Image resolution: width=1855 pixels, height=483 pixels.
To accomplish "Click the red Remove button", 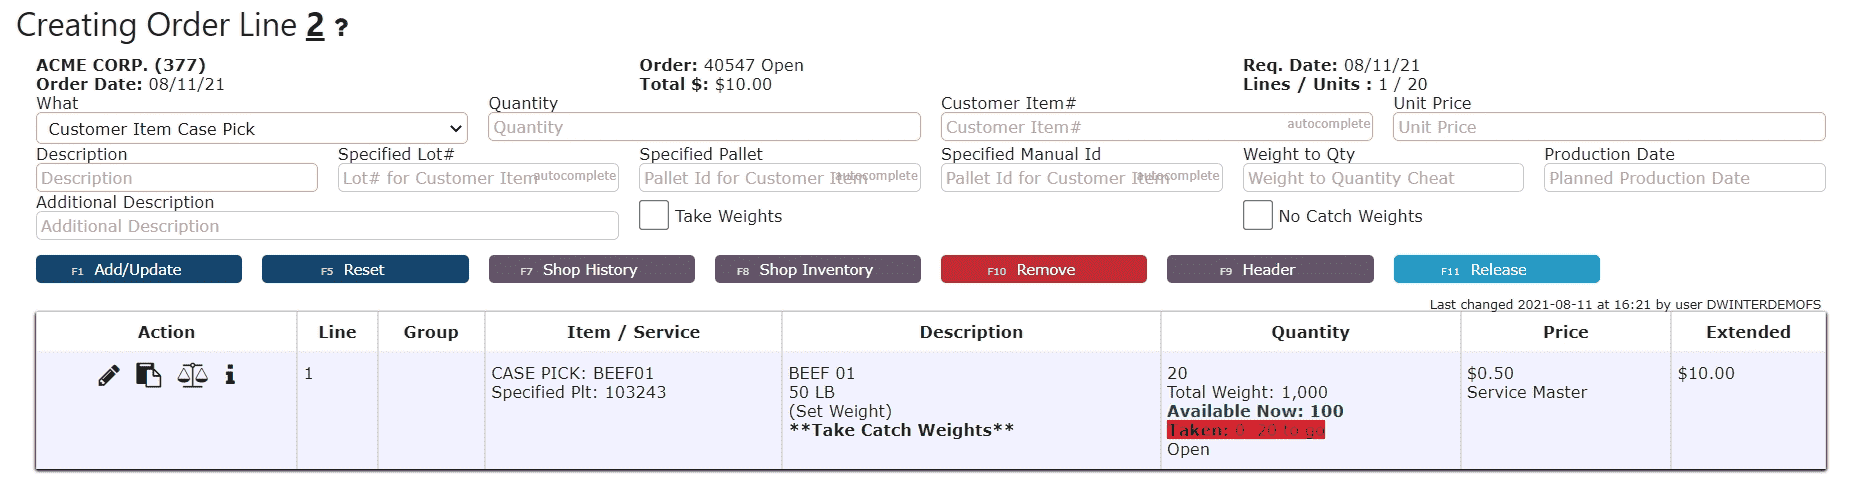I will pyautogui.click(x=1044, y=269).
